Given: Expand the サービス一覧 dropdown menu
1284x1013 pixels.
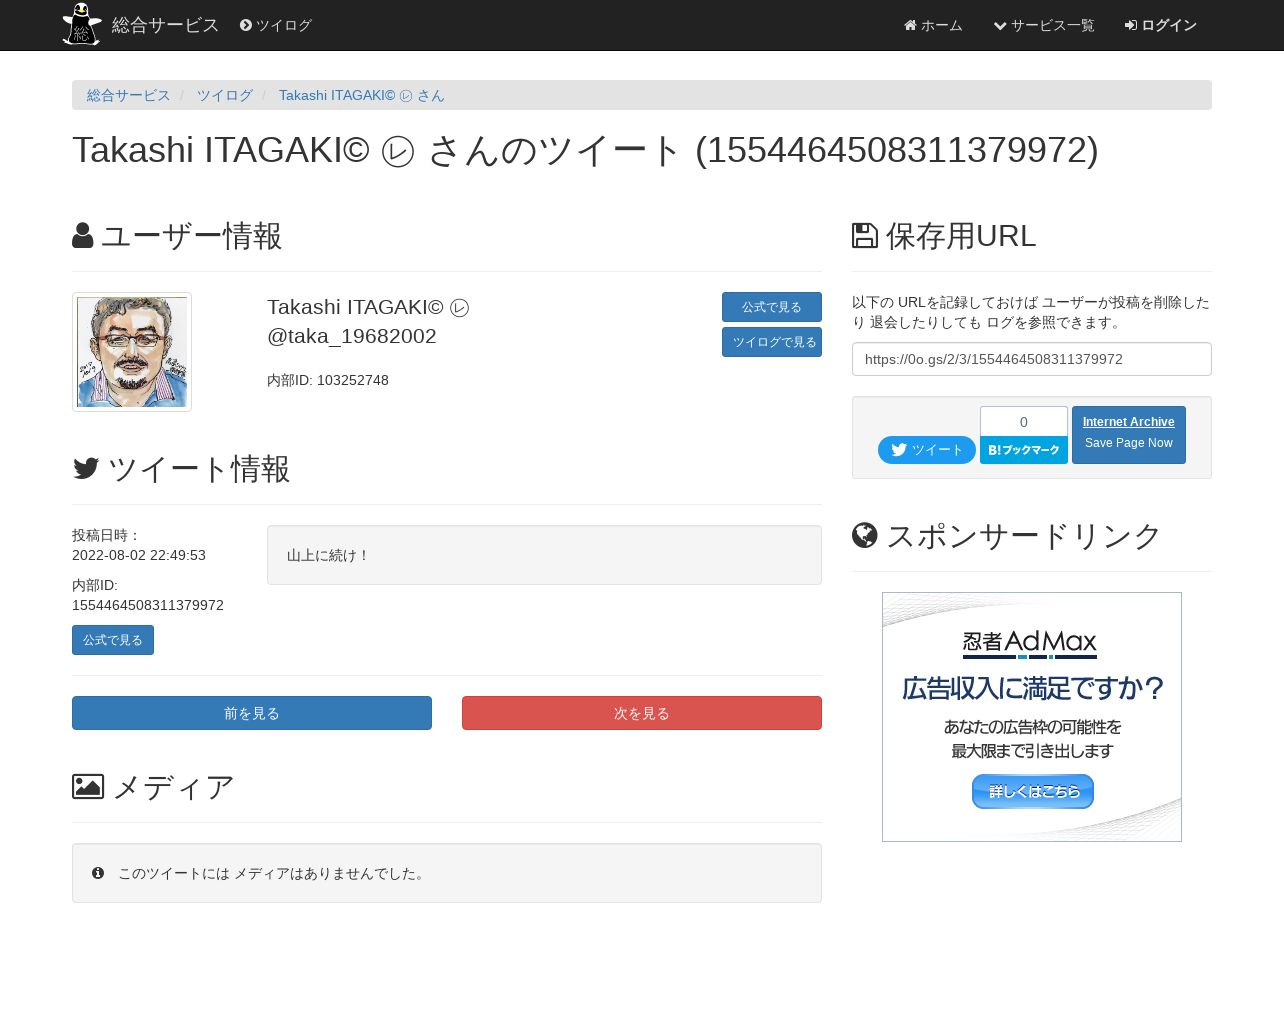Looking at the screenshot, I should pyautogui.click(x=1044, y=25).
